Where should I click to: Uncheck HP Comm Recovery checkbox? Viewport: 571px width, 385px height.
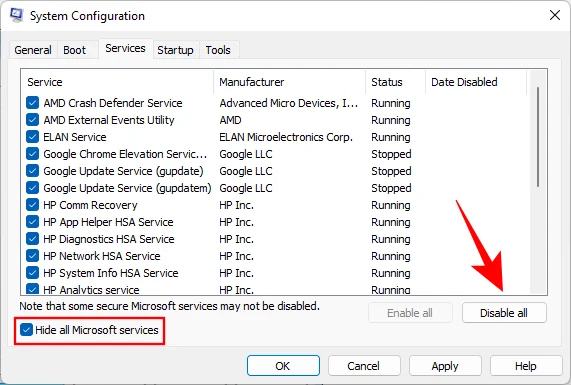[x=32, y=205]
